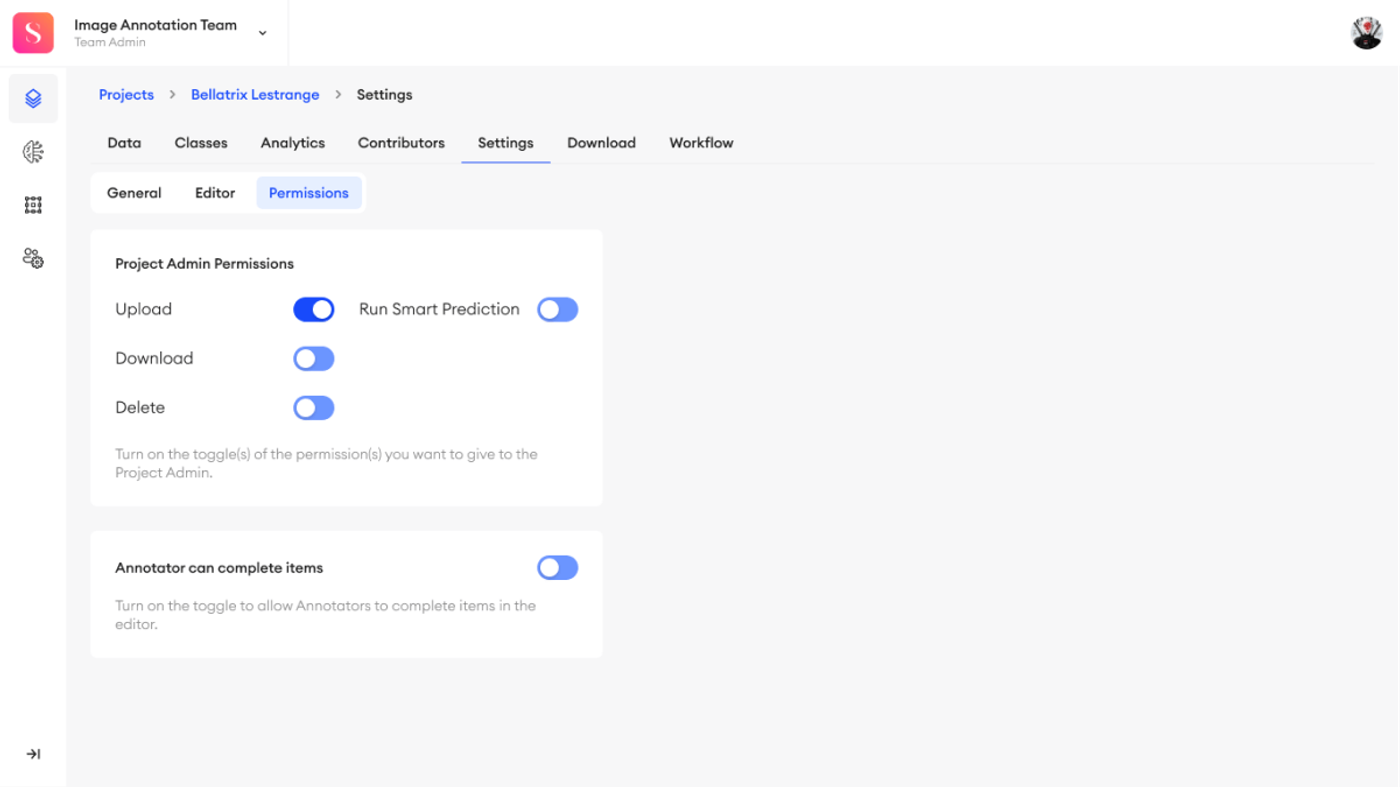Navigate to Projects breadcrumb link
Image resolution: width=1400 pixels, height=787 pixels.
pos(126,95)
